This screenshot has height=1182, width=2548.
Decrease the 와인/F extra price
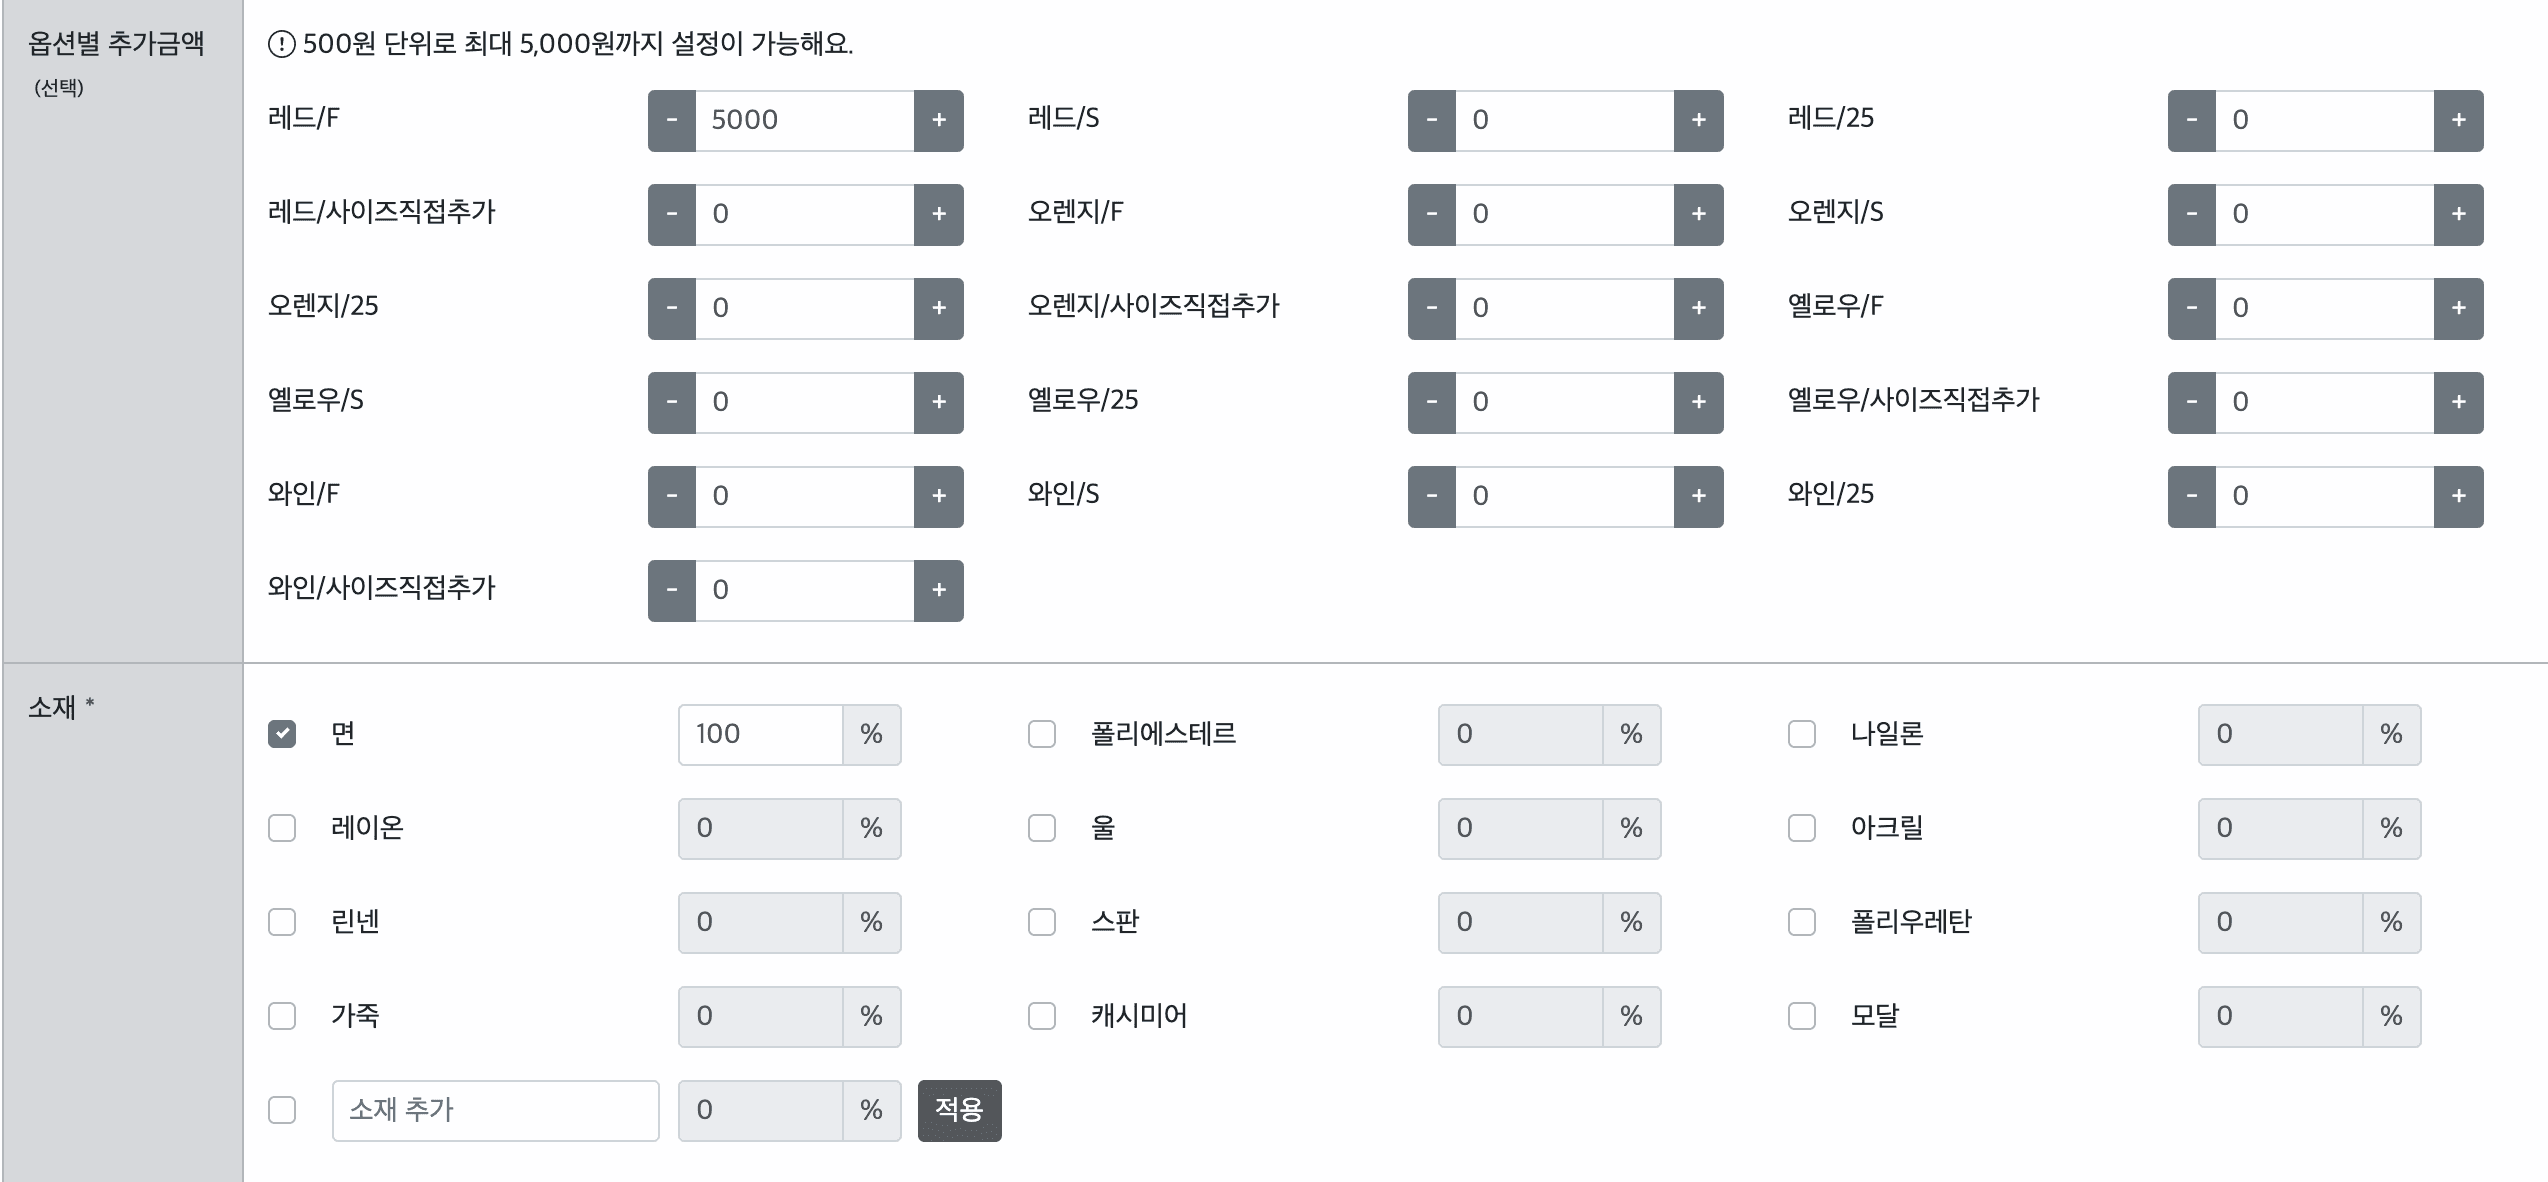click(672, 496)
